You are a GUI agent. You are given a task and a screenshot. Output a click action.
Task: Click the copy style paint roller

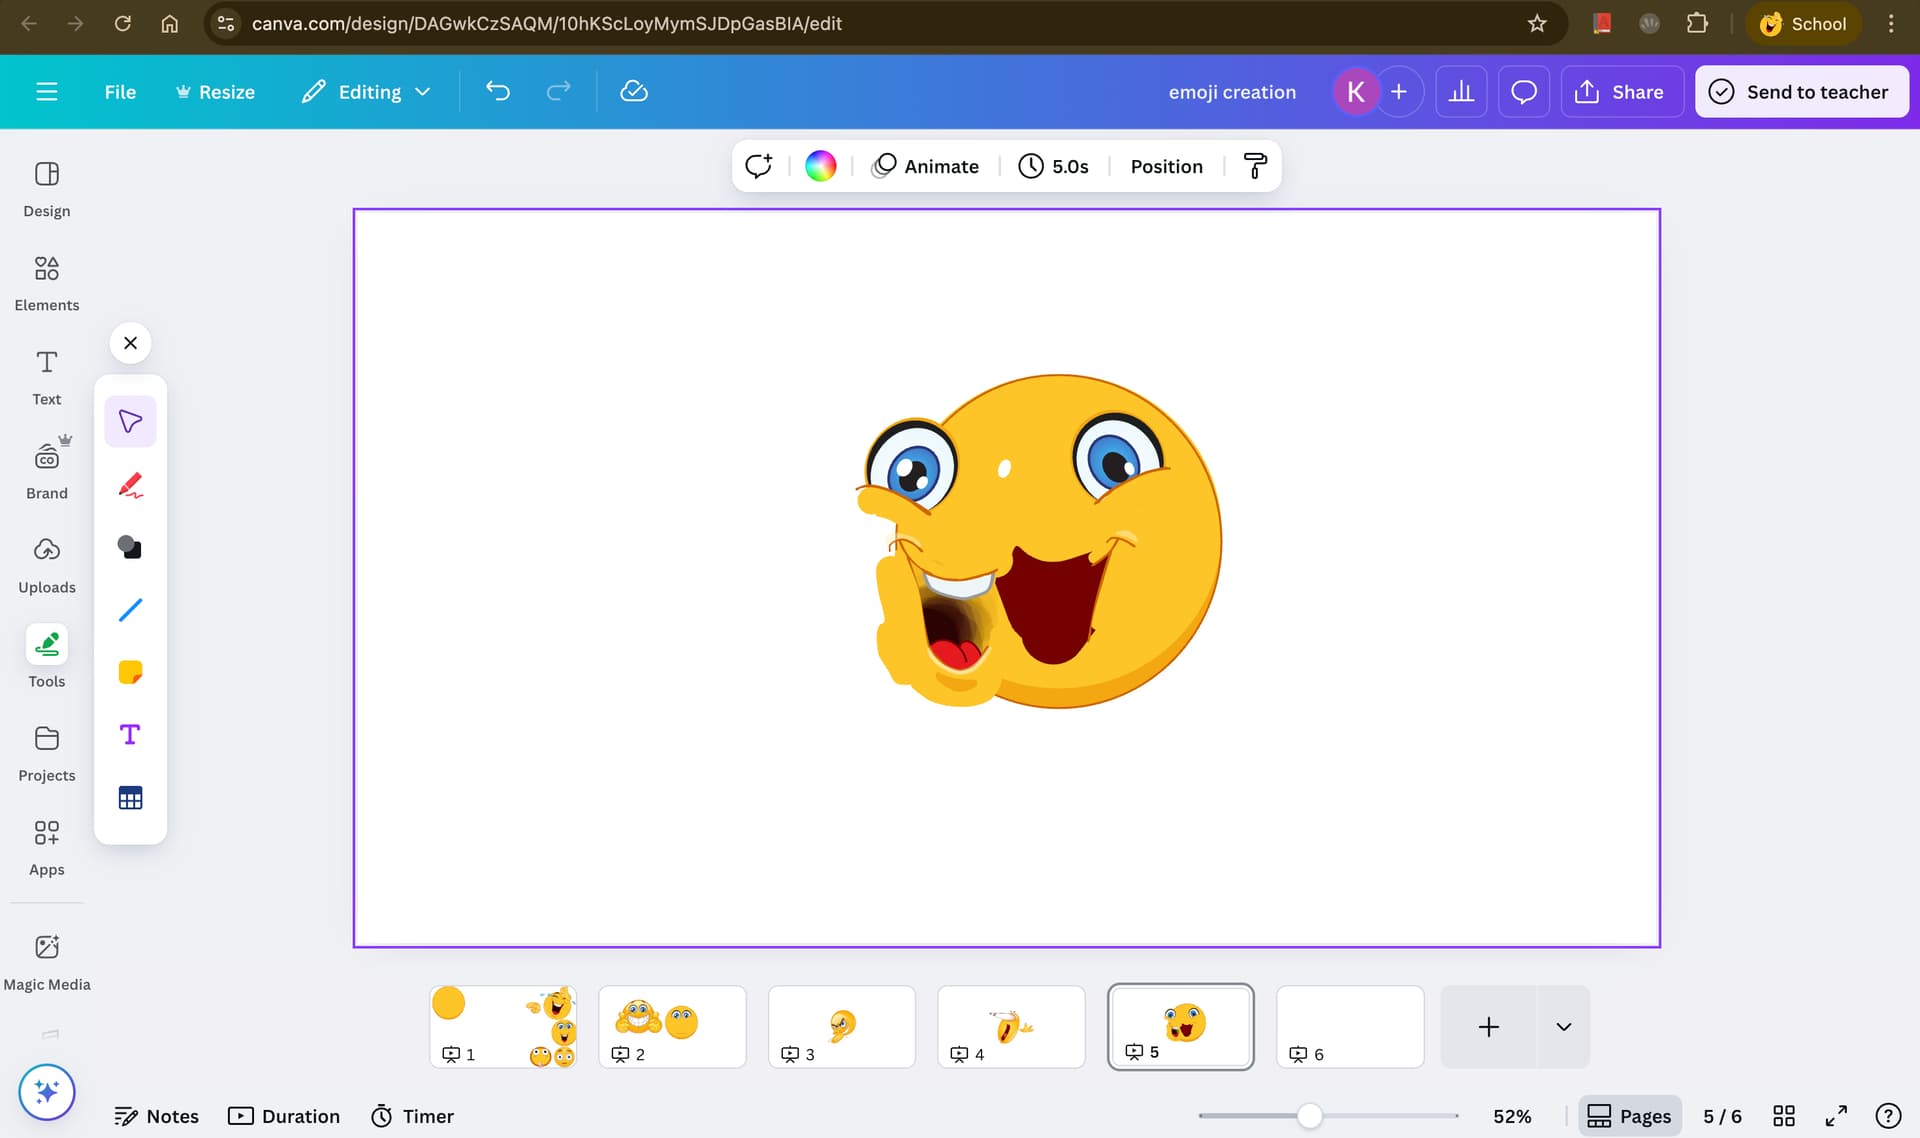tap(1254, 166)
